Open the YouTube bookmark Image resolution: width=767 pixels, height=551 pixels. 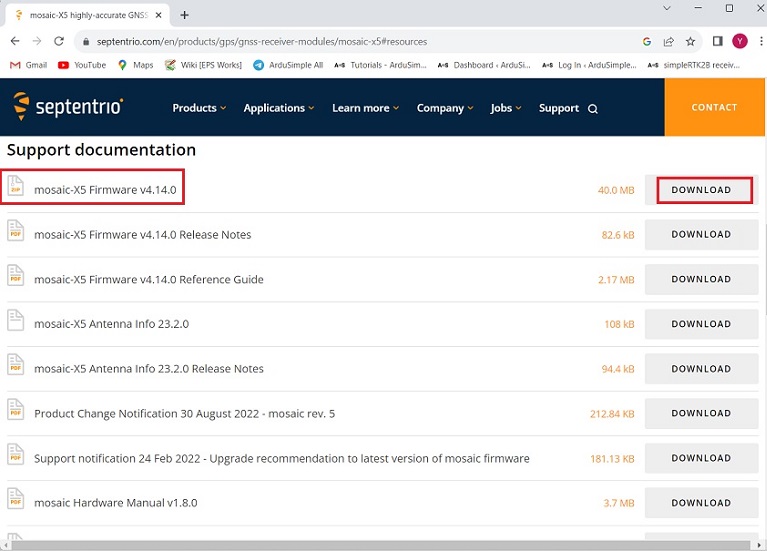pyautogui.click(x=82, y=65)
